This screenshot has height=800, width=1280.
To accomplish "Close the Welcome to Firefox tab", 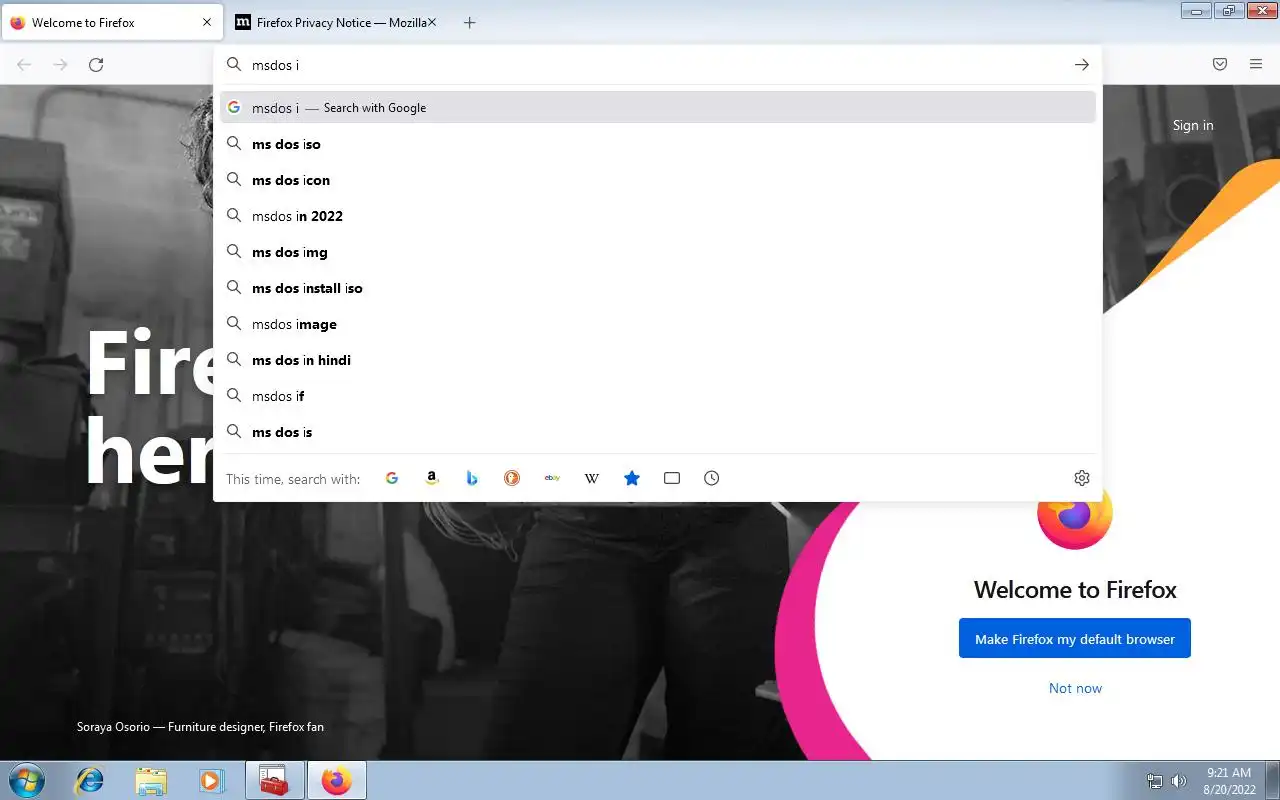I will pyautogui.click(x=207, y=22).
